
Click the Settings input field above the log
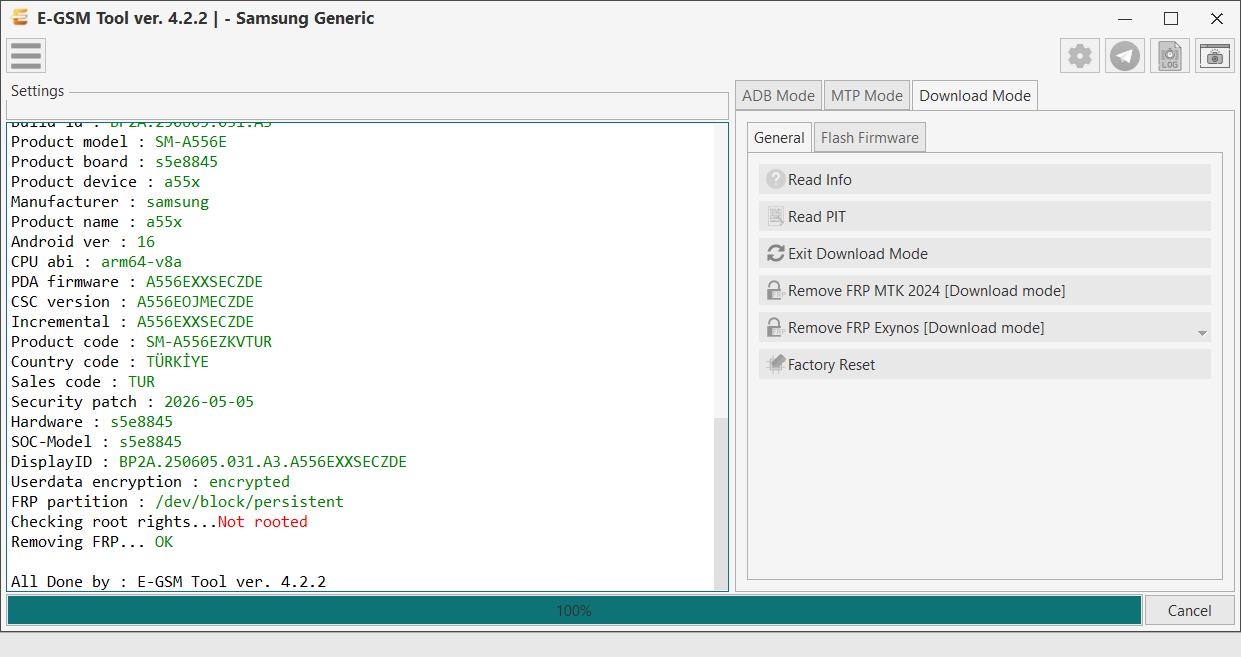pos(367,108)
